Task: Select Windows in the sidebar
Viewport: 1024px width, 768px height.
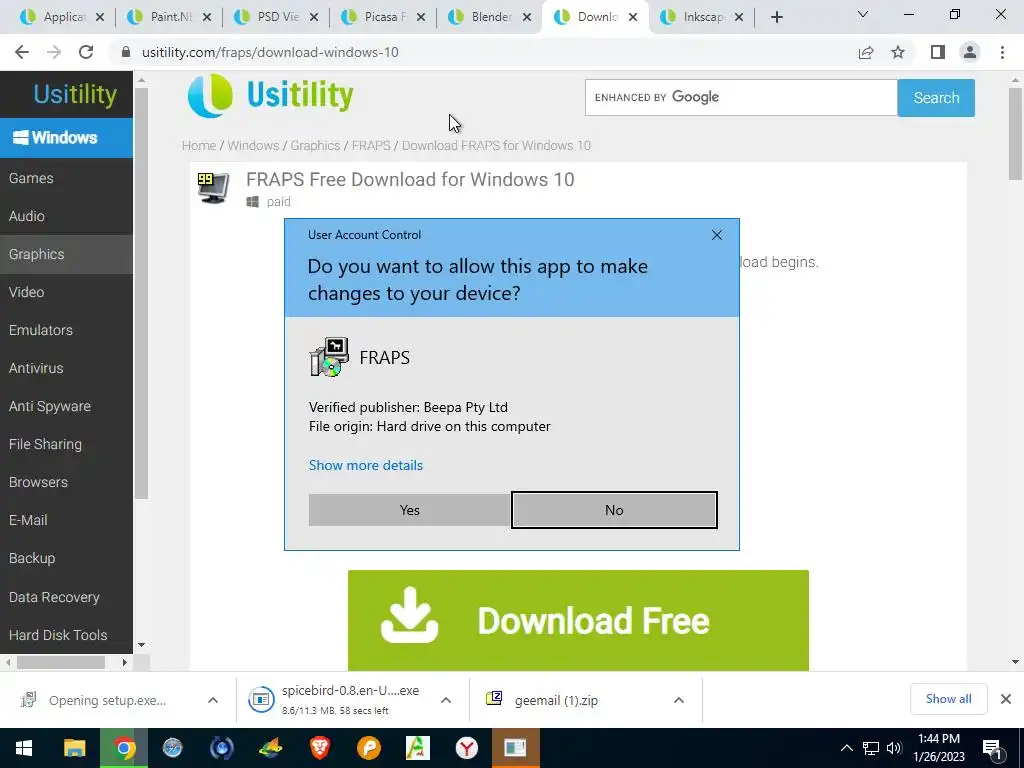Action: click(x=66, y=138)
